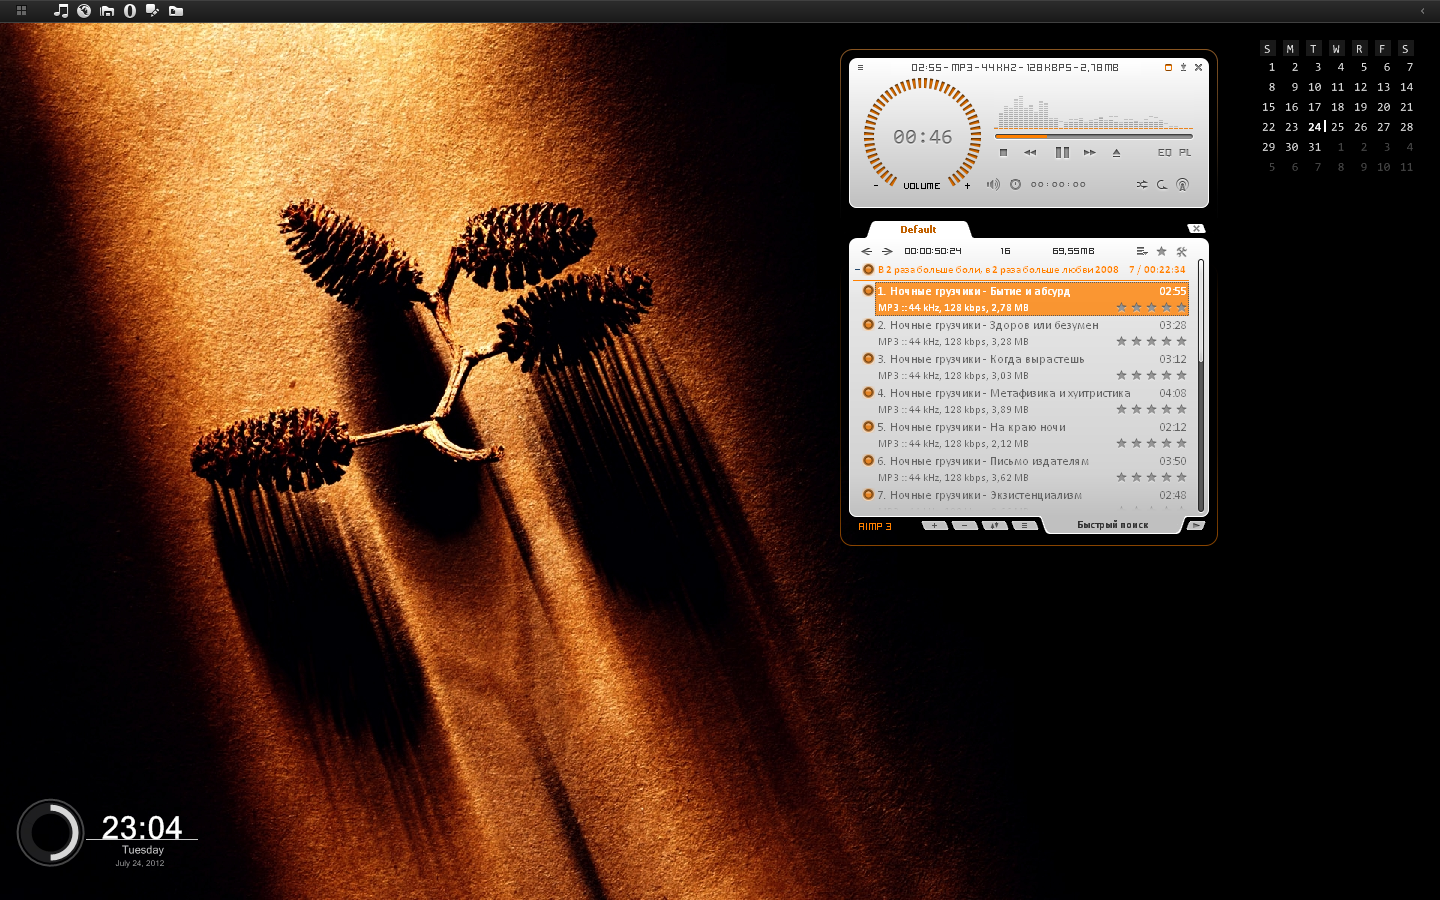Open the folder icon in top bar
This screenshot has height=900, width=1440.
click(x=176, y=11)
